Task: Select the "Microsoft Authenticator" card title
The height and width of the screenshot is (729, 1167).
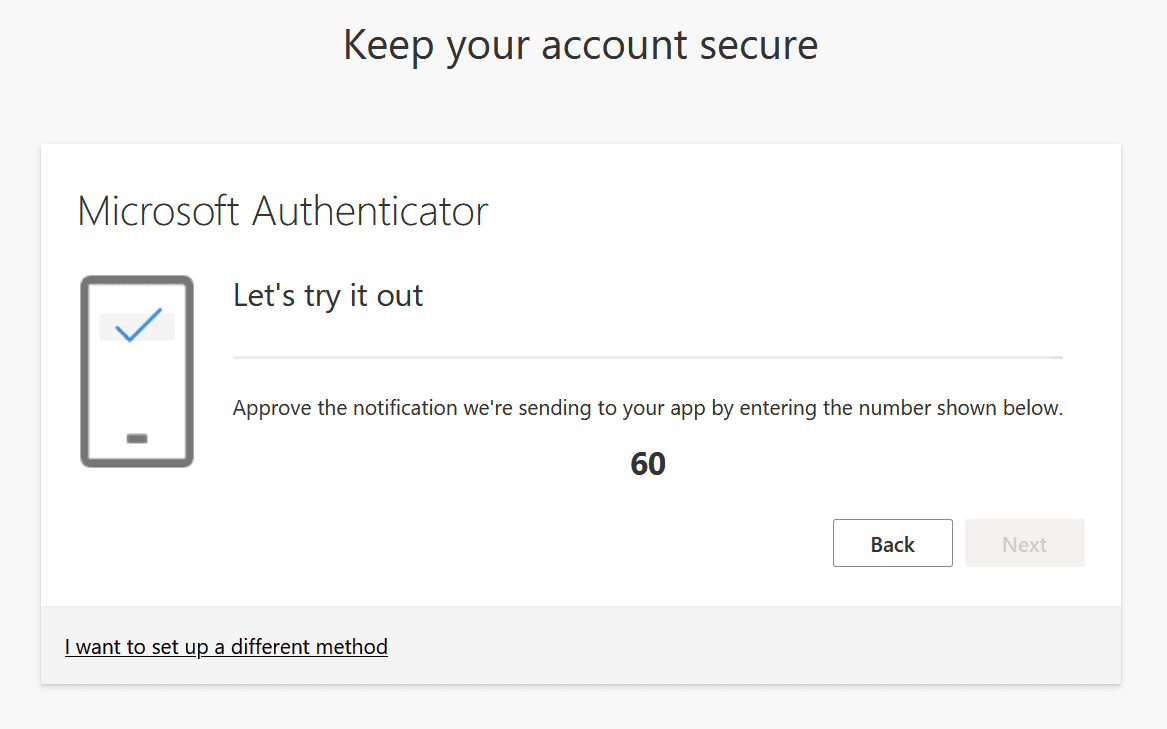Action: tap(283, 211)
